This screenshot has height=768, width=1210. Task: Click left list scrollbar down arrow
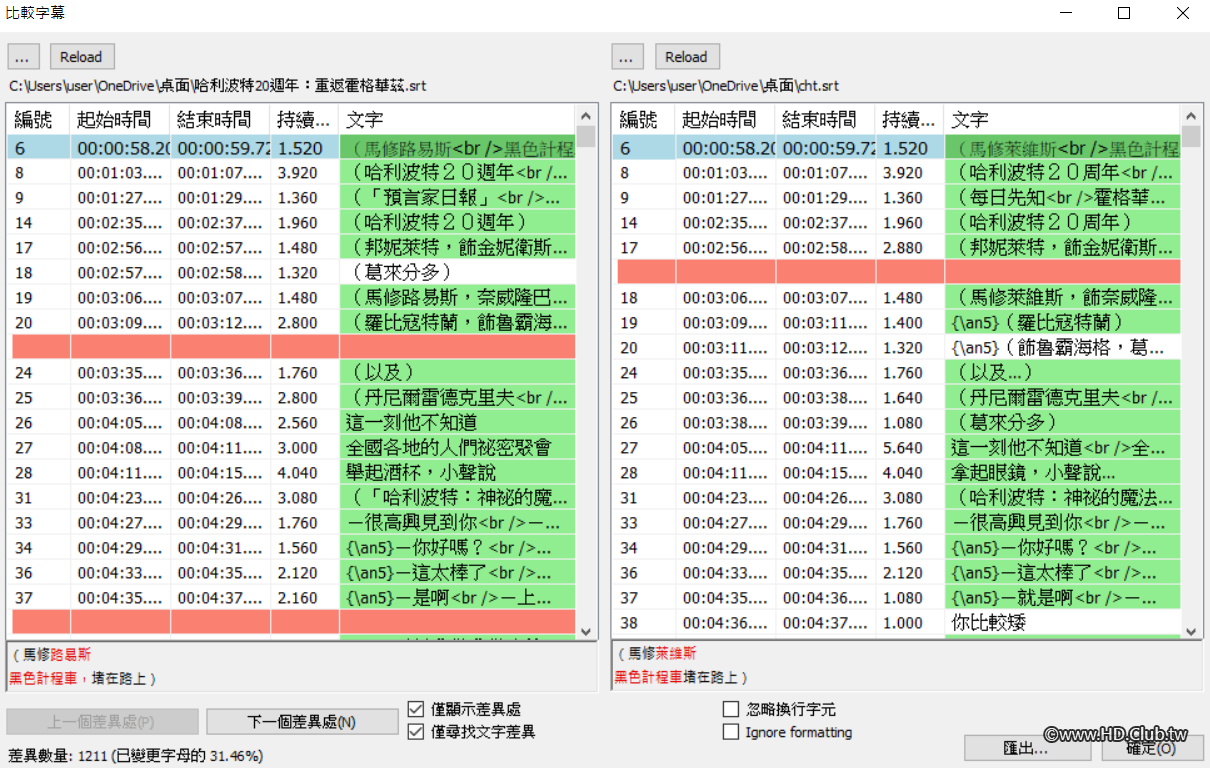[586, 631]
